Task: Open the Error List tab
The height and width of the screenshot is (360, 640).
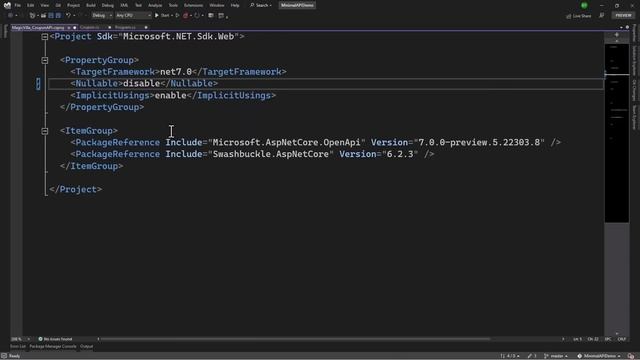Action: click(x=18, y=347)
